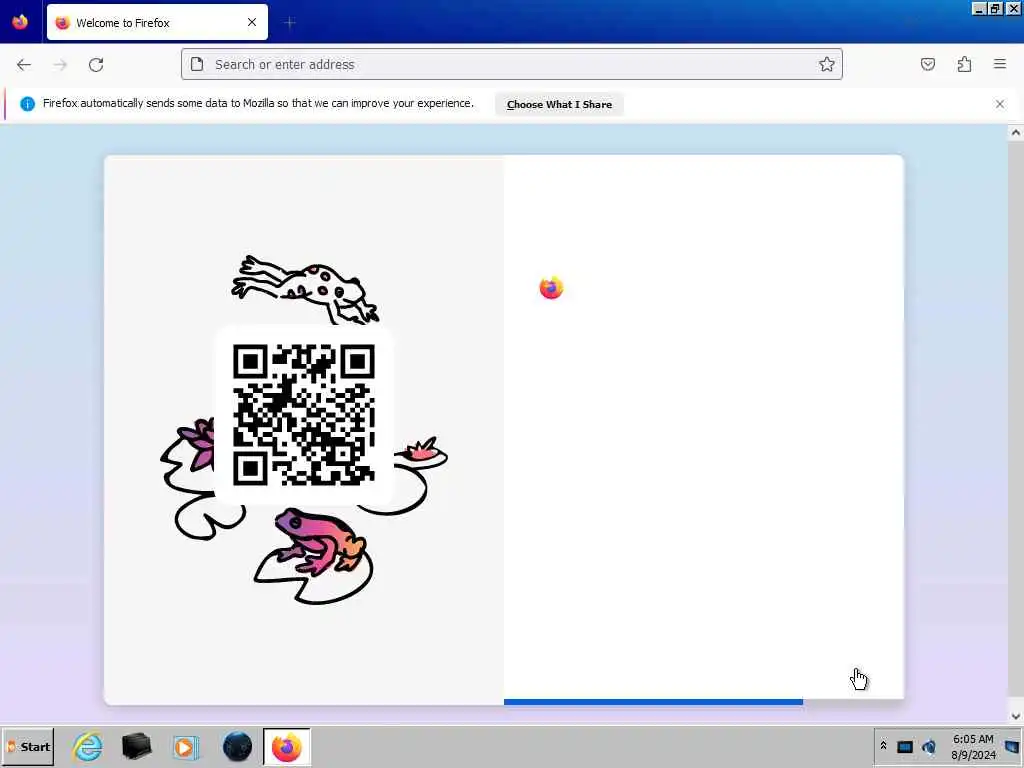Image resolution: width=1024 pixels, height=768 pixels.
Task: Open the black folder icon in taskbar
Action: click(x=136, y=747)
